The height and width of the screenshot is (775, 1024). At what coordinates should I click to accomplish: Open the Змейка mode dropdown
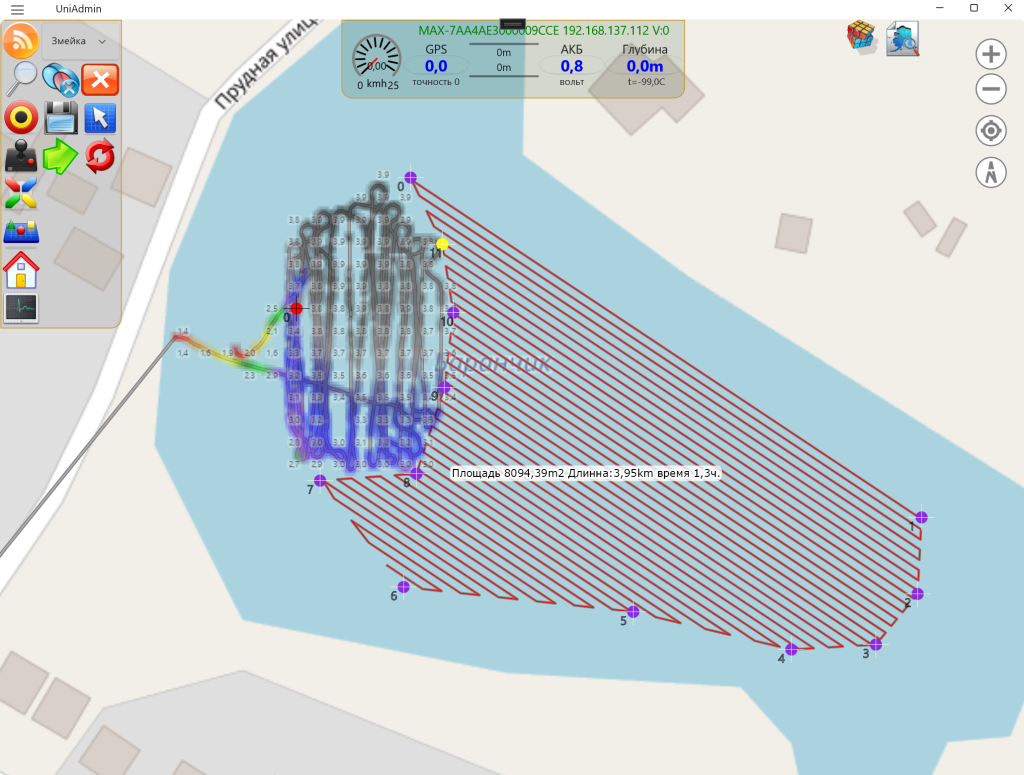point(79,41)
